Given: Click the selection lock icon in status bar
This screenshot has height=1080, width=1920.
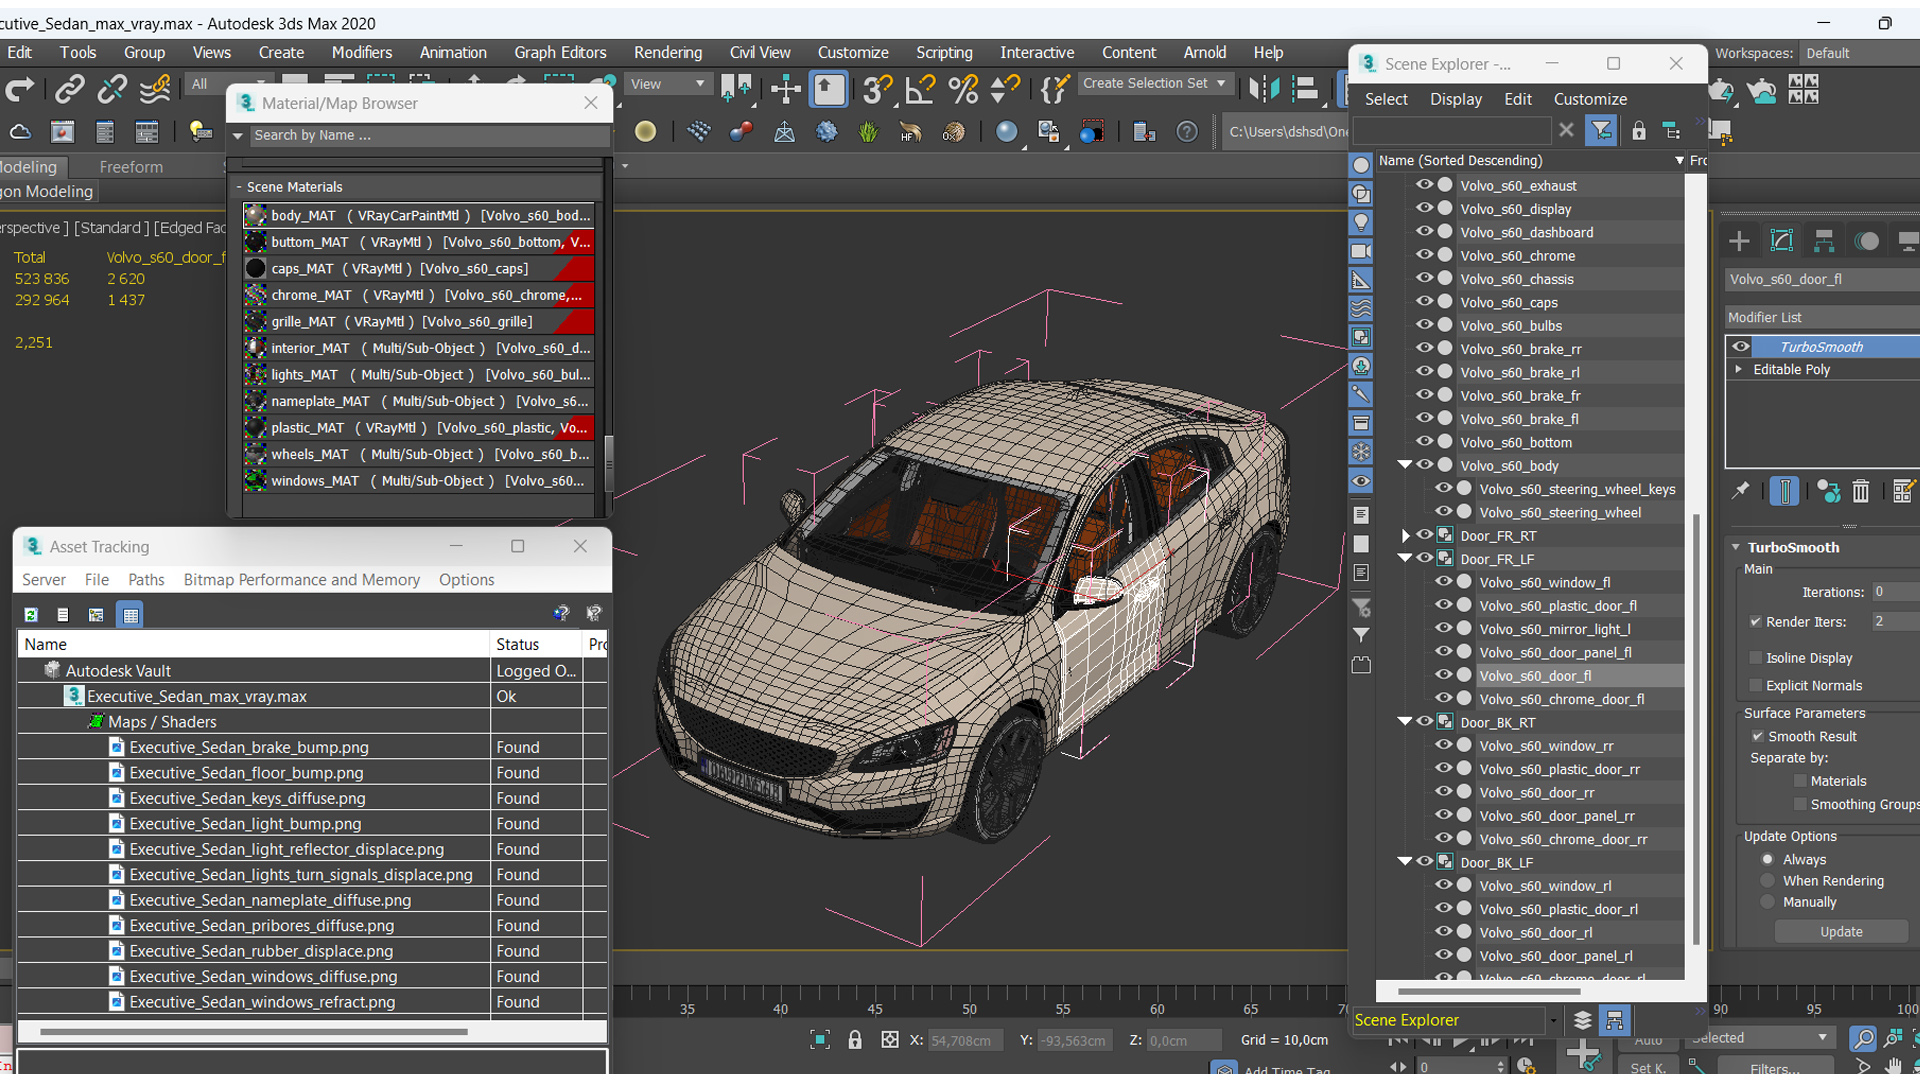Looking at the screenshot, I should pyautogui.click(x=855, y=1040).
